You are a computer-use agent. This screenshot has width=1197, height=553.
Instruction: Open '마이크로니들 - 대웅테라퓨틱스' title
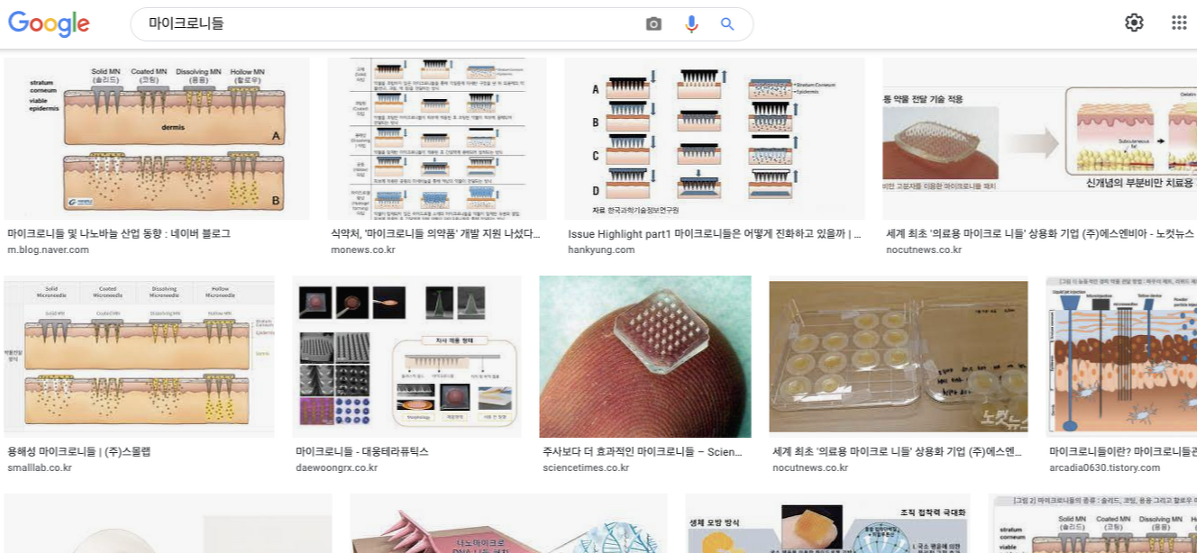click(362, 451)
